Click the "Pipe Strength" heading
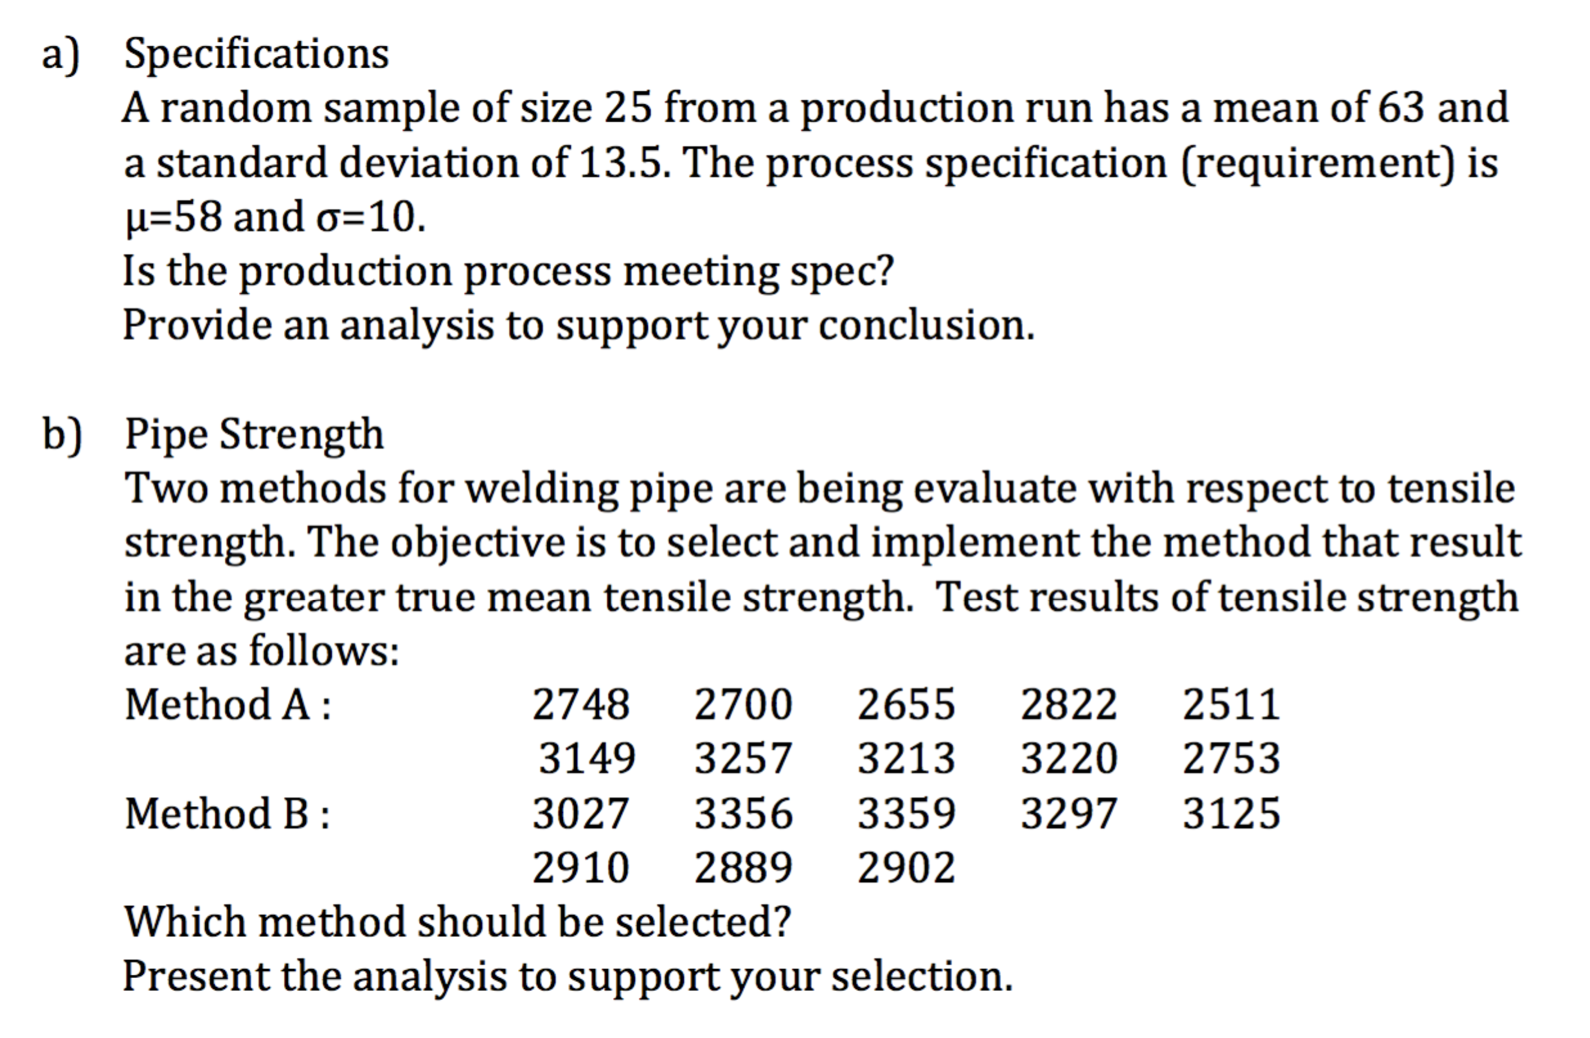Viewport: 1590px width, 1038px height. 254,435
